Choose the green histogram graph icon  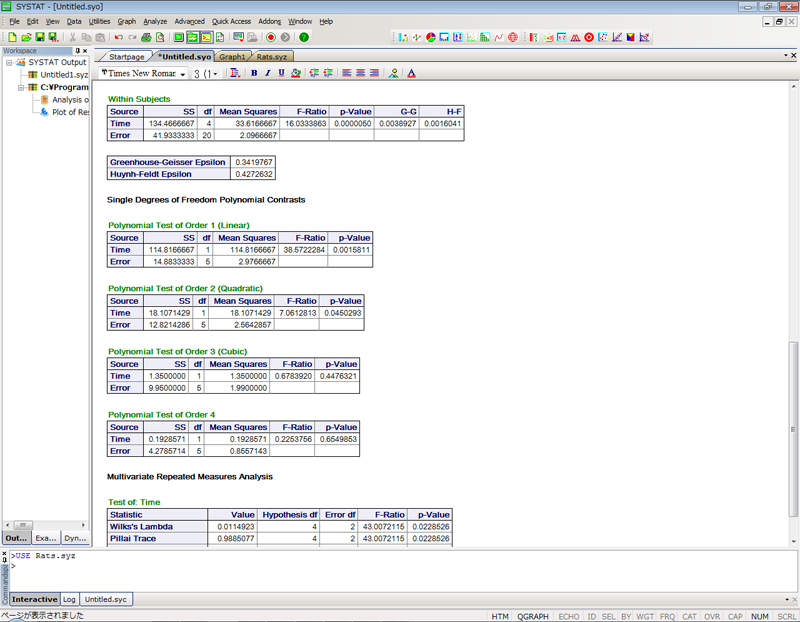[x=485, y=37]
